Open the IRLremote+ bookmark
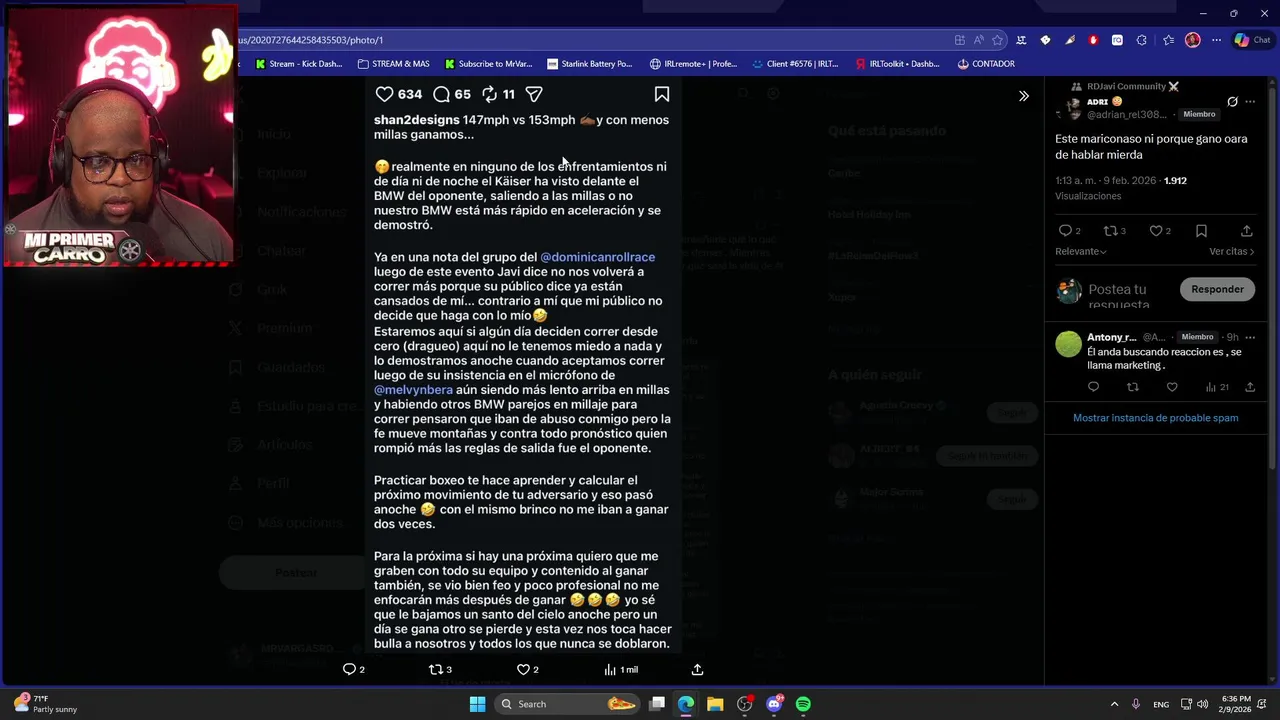1280x720 pixels. [x=692, y=64]
